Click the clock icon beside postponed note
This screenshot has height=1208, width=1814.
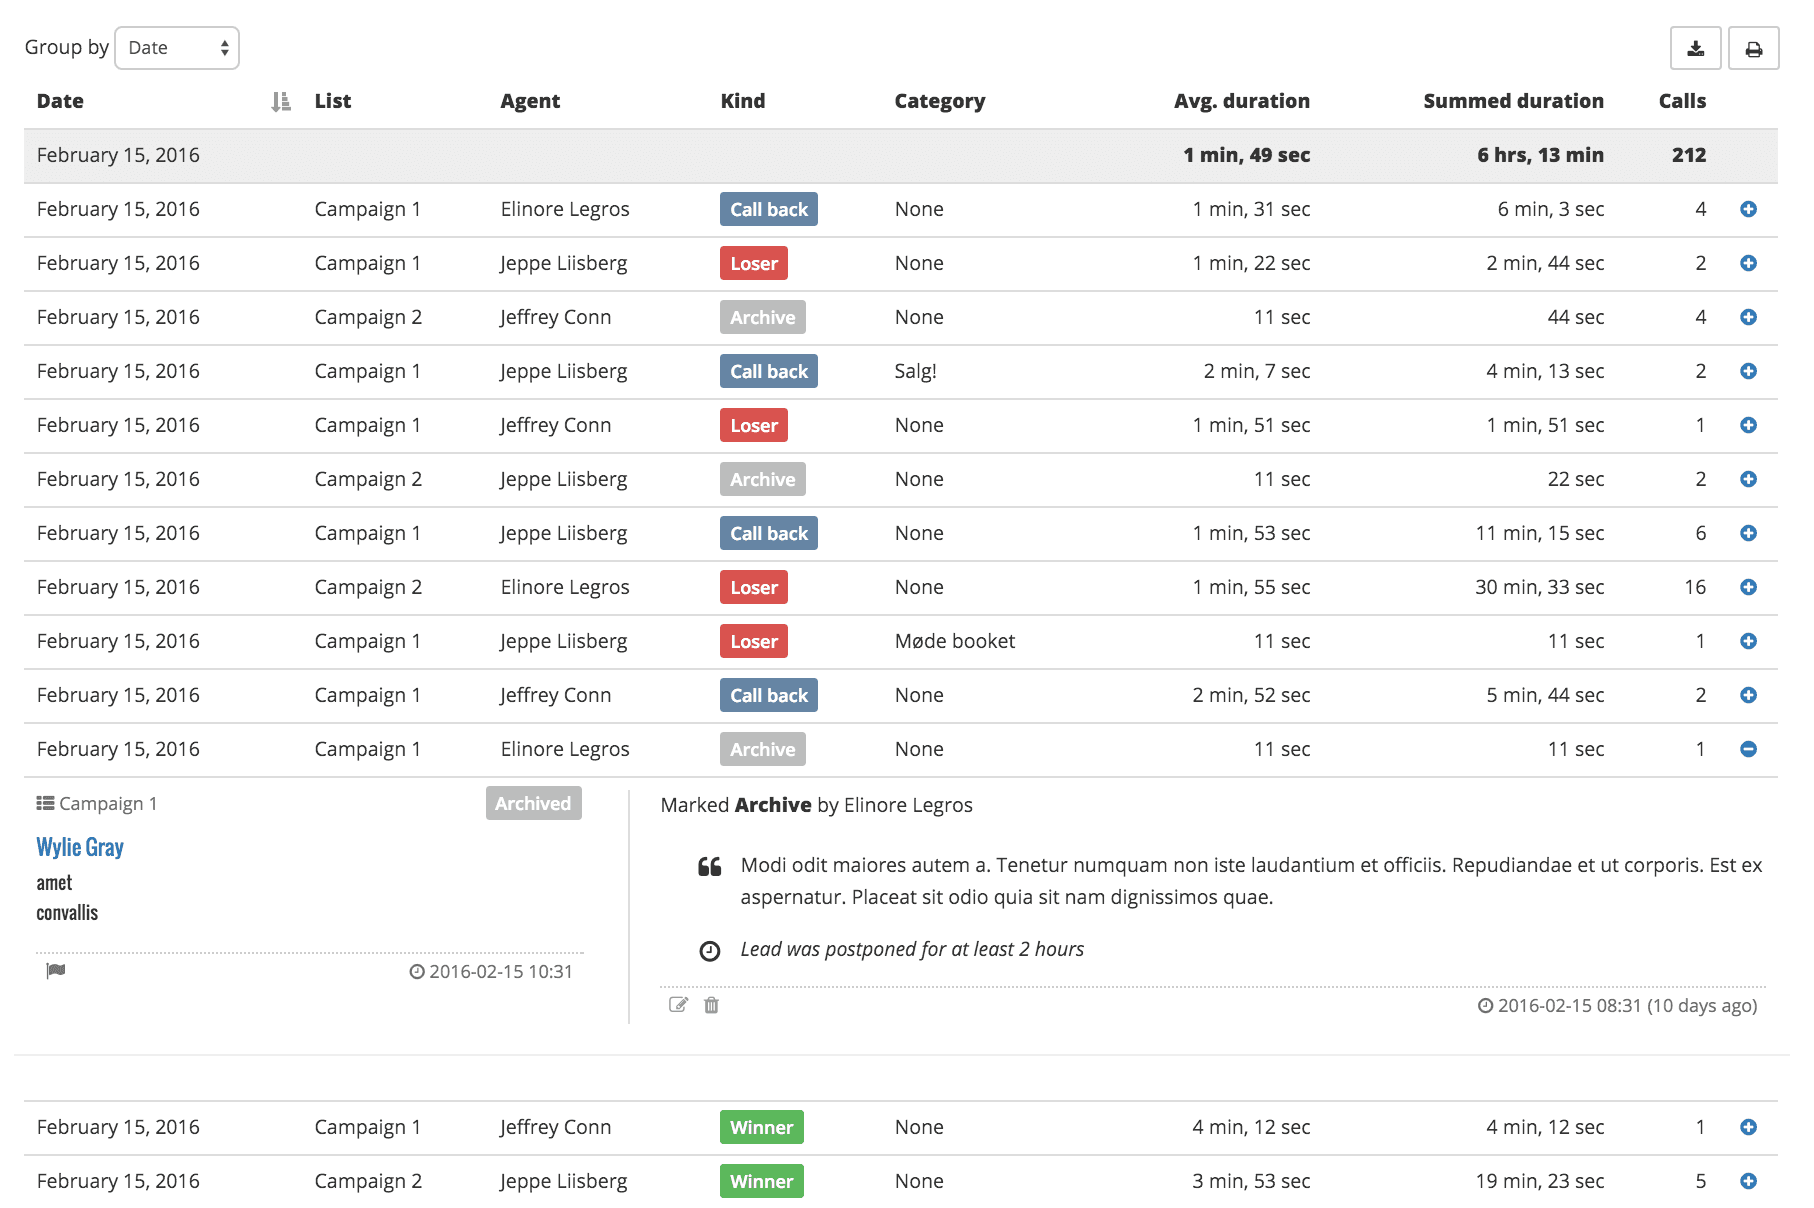click(x=709, y=950)
